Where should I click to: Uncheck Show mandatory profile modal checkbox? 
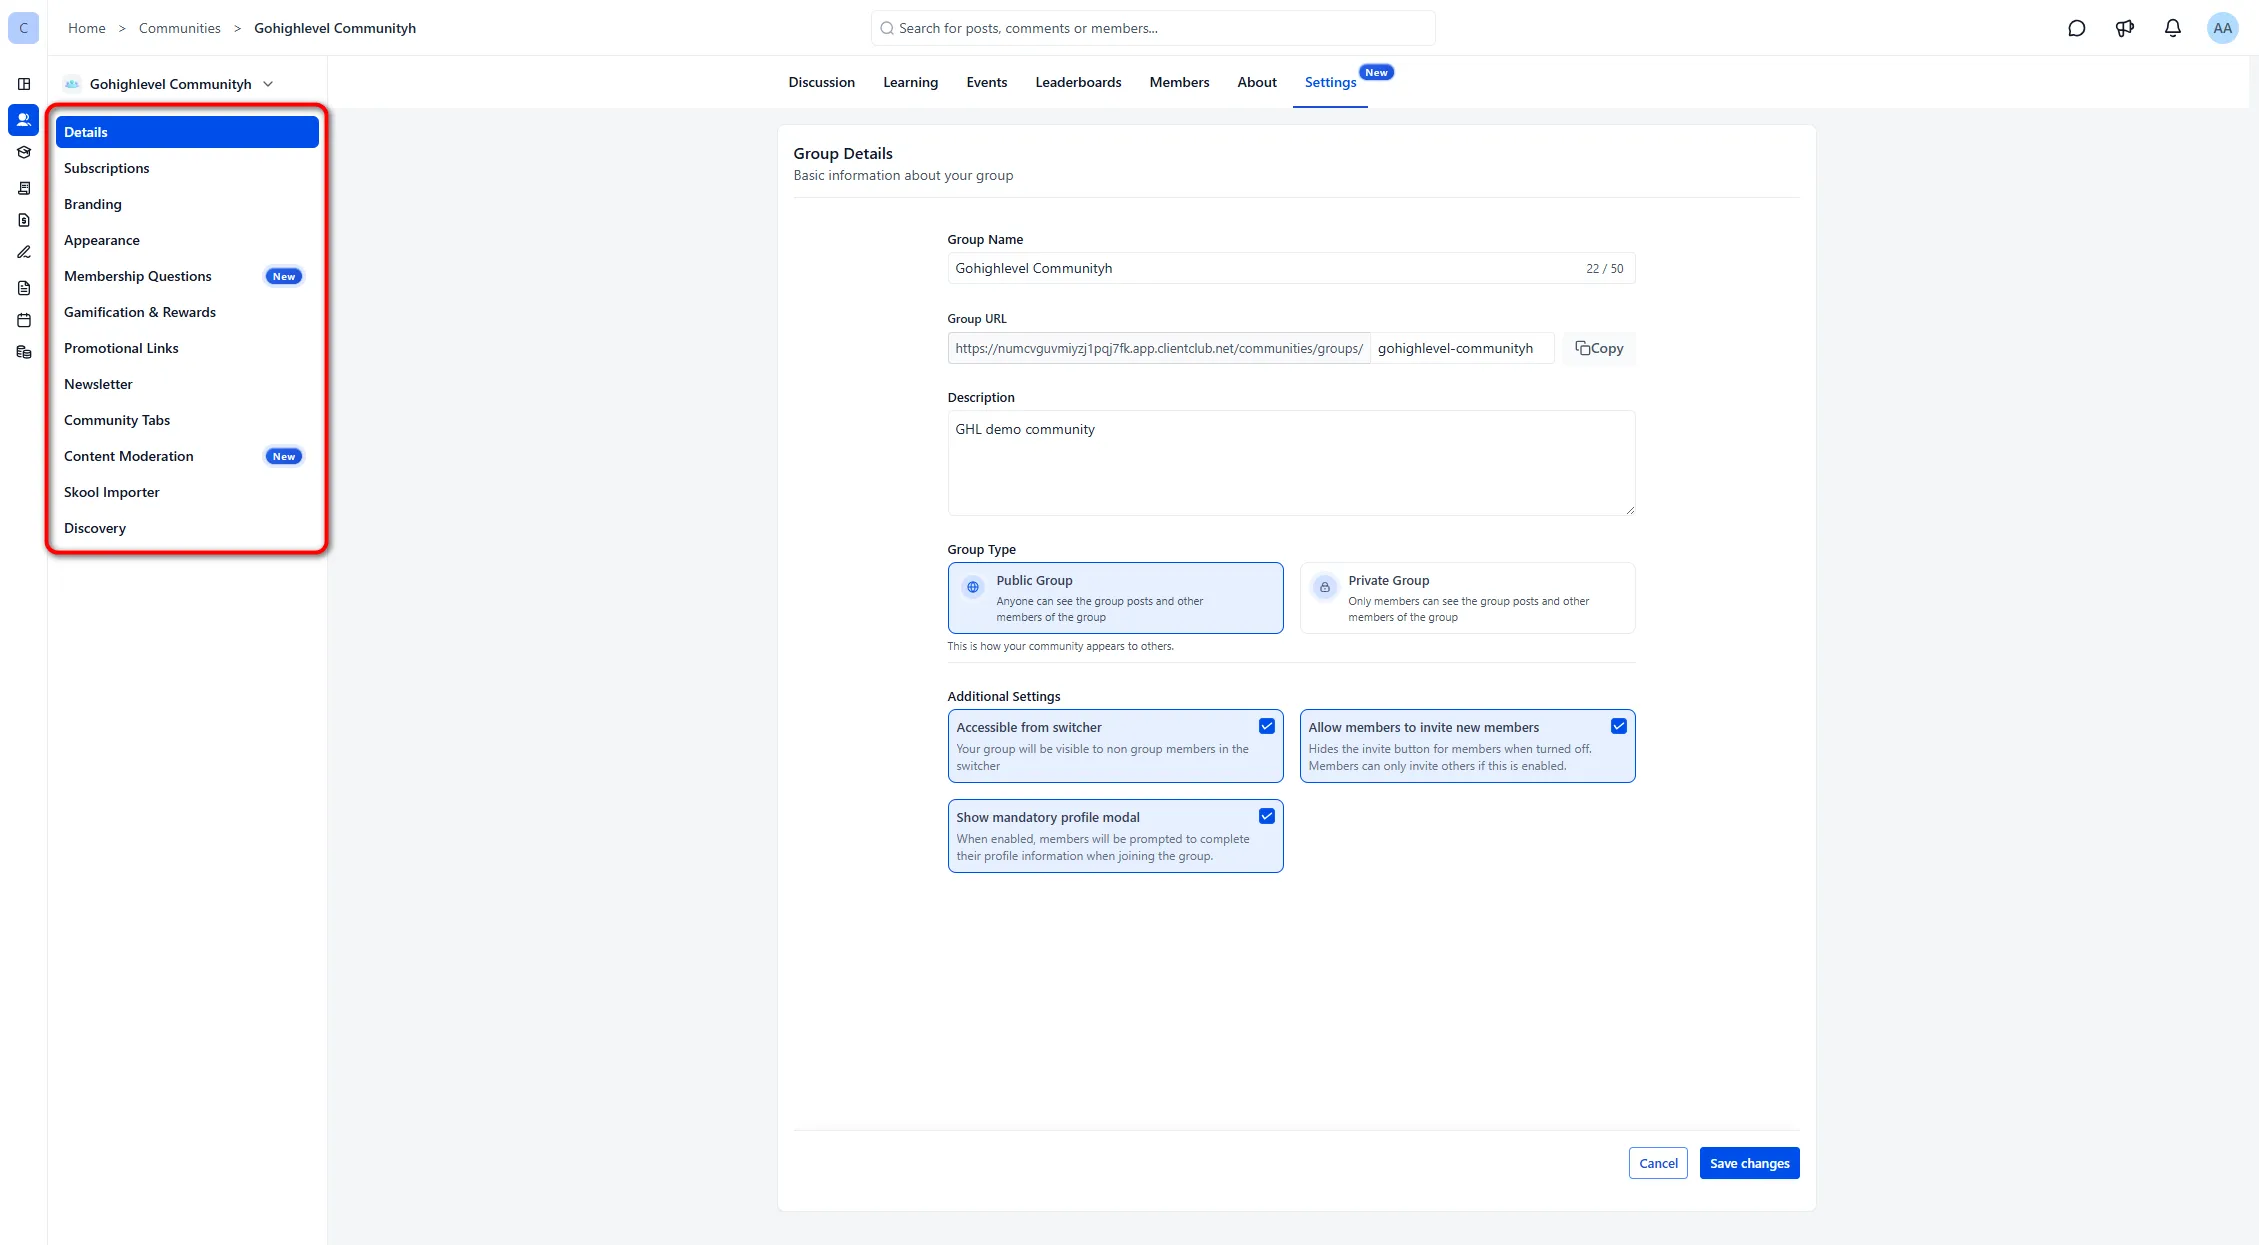coord(1267,816)
